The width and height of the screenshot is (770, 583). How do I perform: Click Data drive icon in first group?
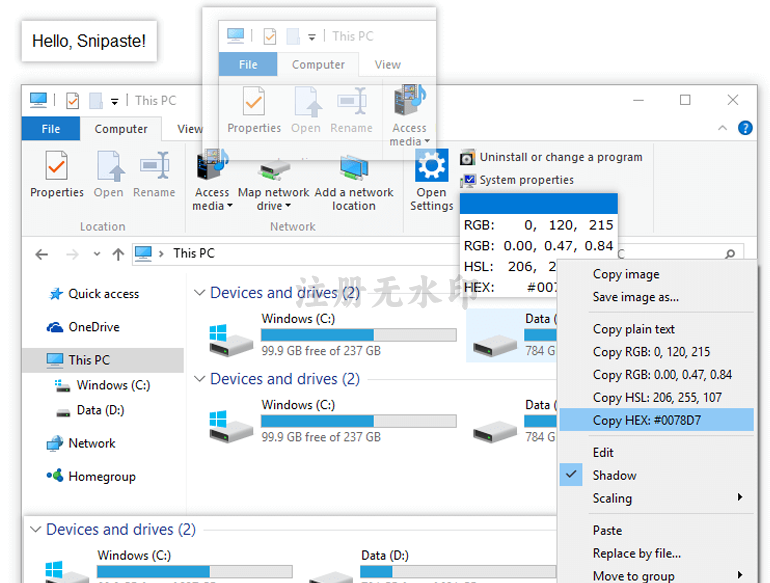pyautogui.click(x=495, y=344)
